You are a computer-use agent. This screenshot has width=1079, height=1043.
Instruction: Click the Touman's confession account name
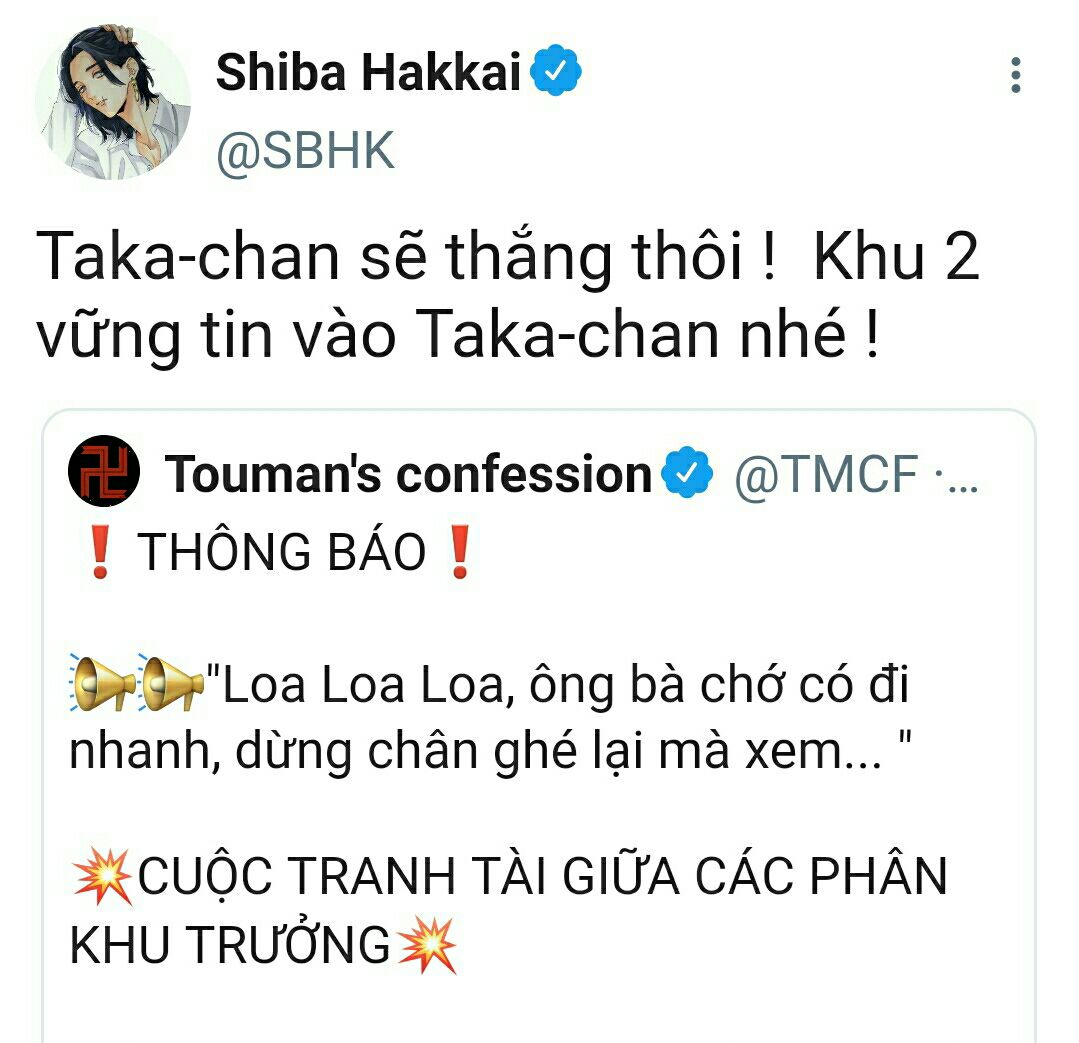408,474
